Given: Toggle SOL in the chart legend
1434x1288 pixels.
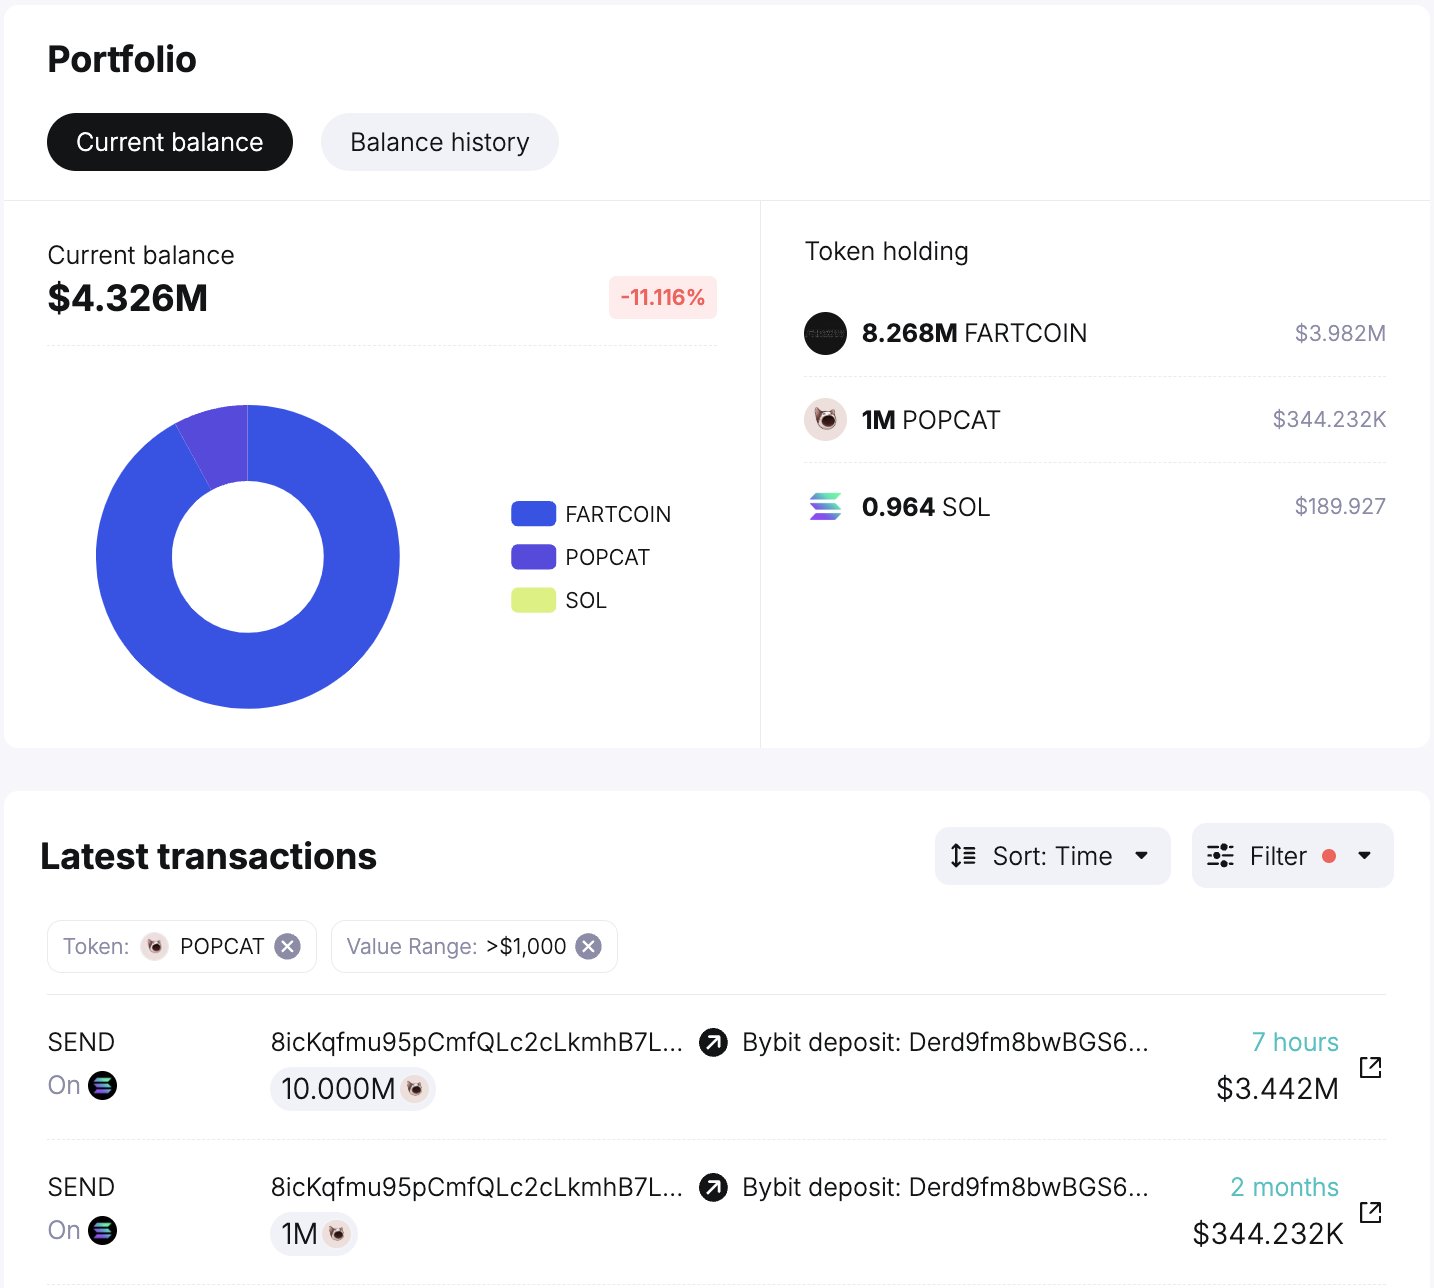Looking at the screenshot, I should (559, 600).
